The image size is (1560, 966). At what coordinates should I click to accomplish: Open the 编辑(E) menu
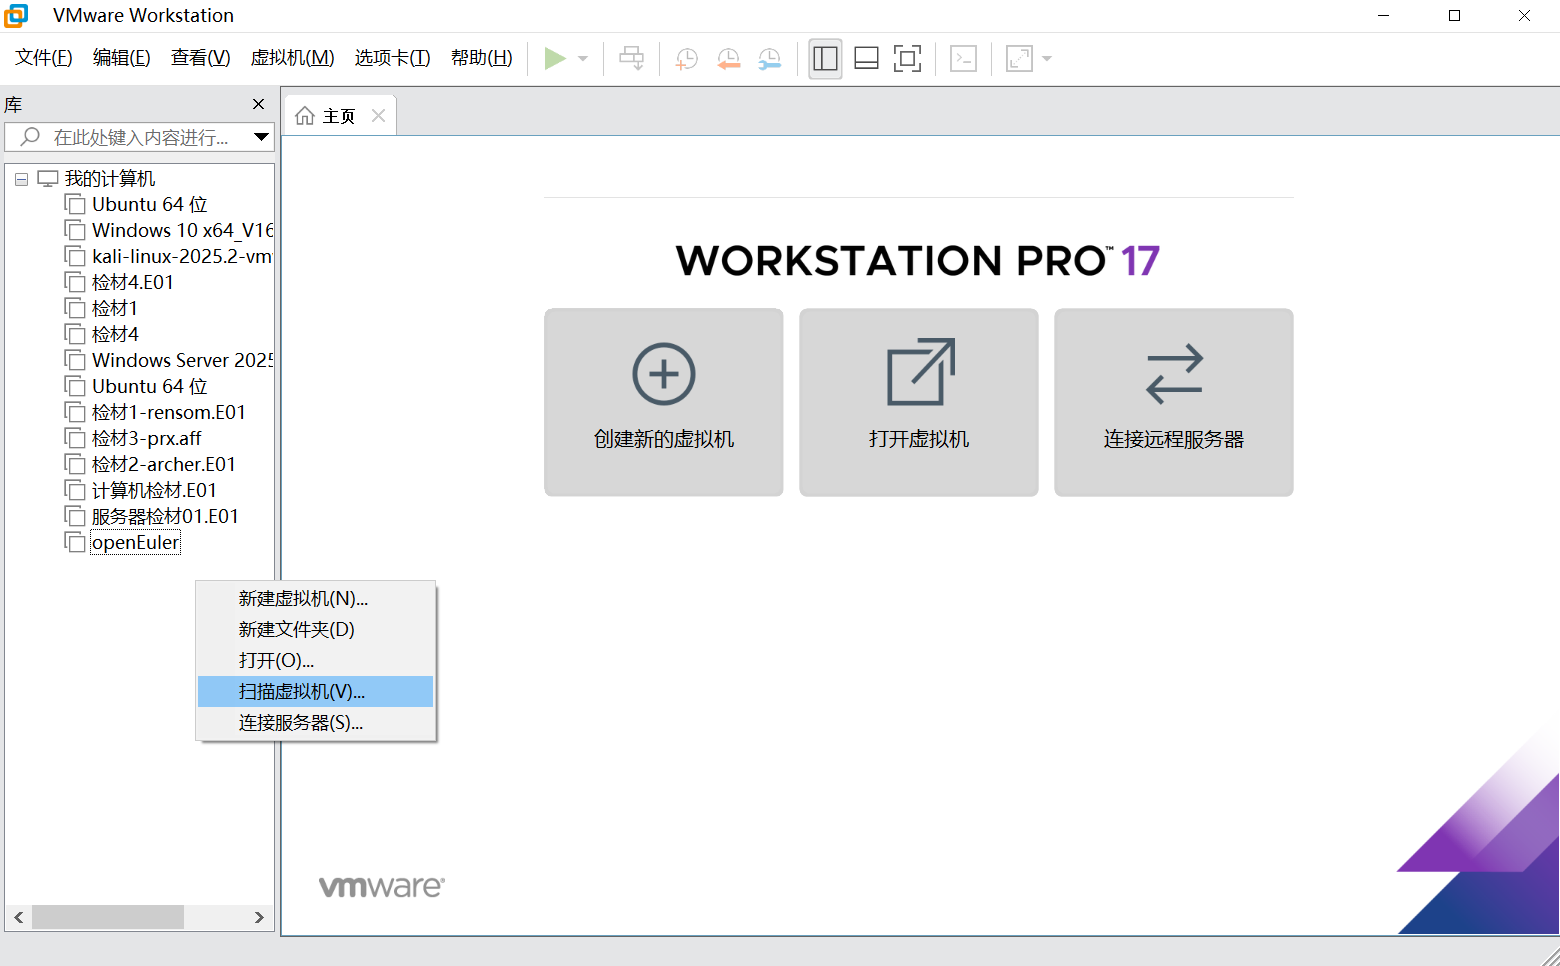[122, 58]
